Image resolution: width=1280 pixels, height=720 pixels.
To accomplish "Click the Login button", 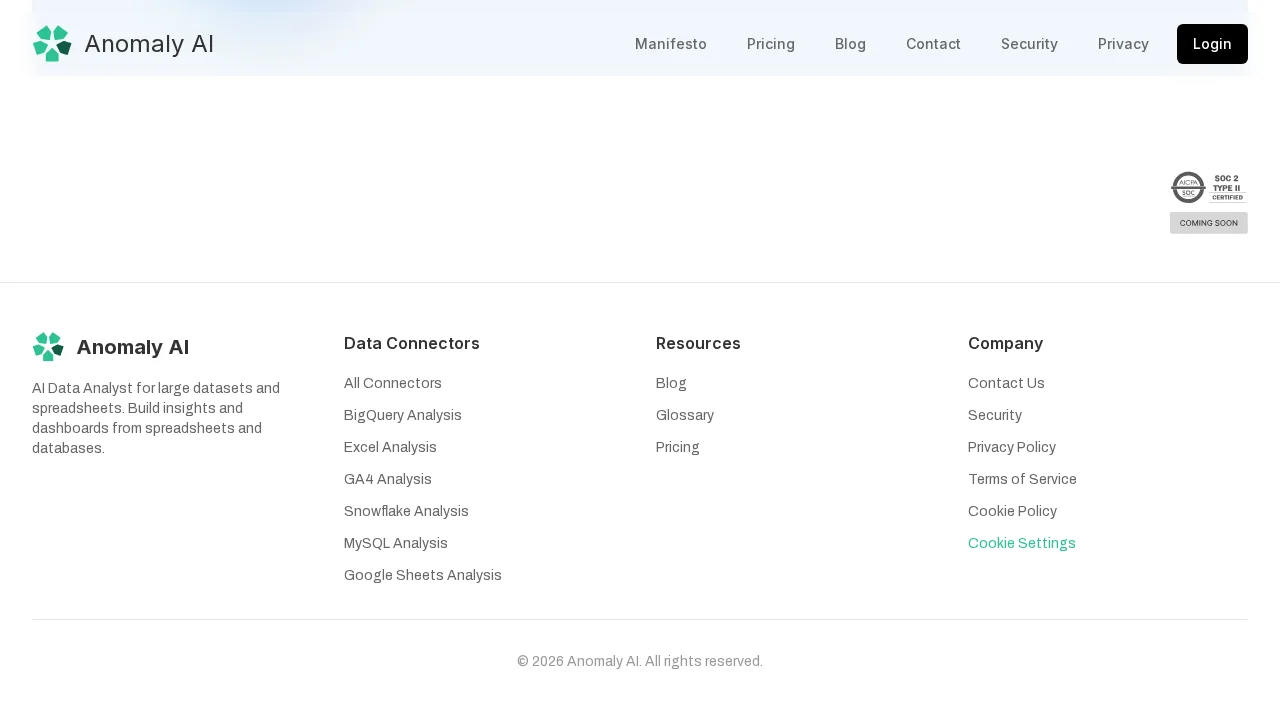I will (x=1211, y=44).
